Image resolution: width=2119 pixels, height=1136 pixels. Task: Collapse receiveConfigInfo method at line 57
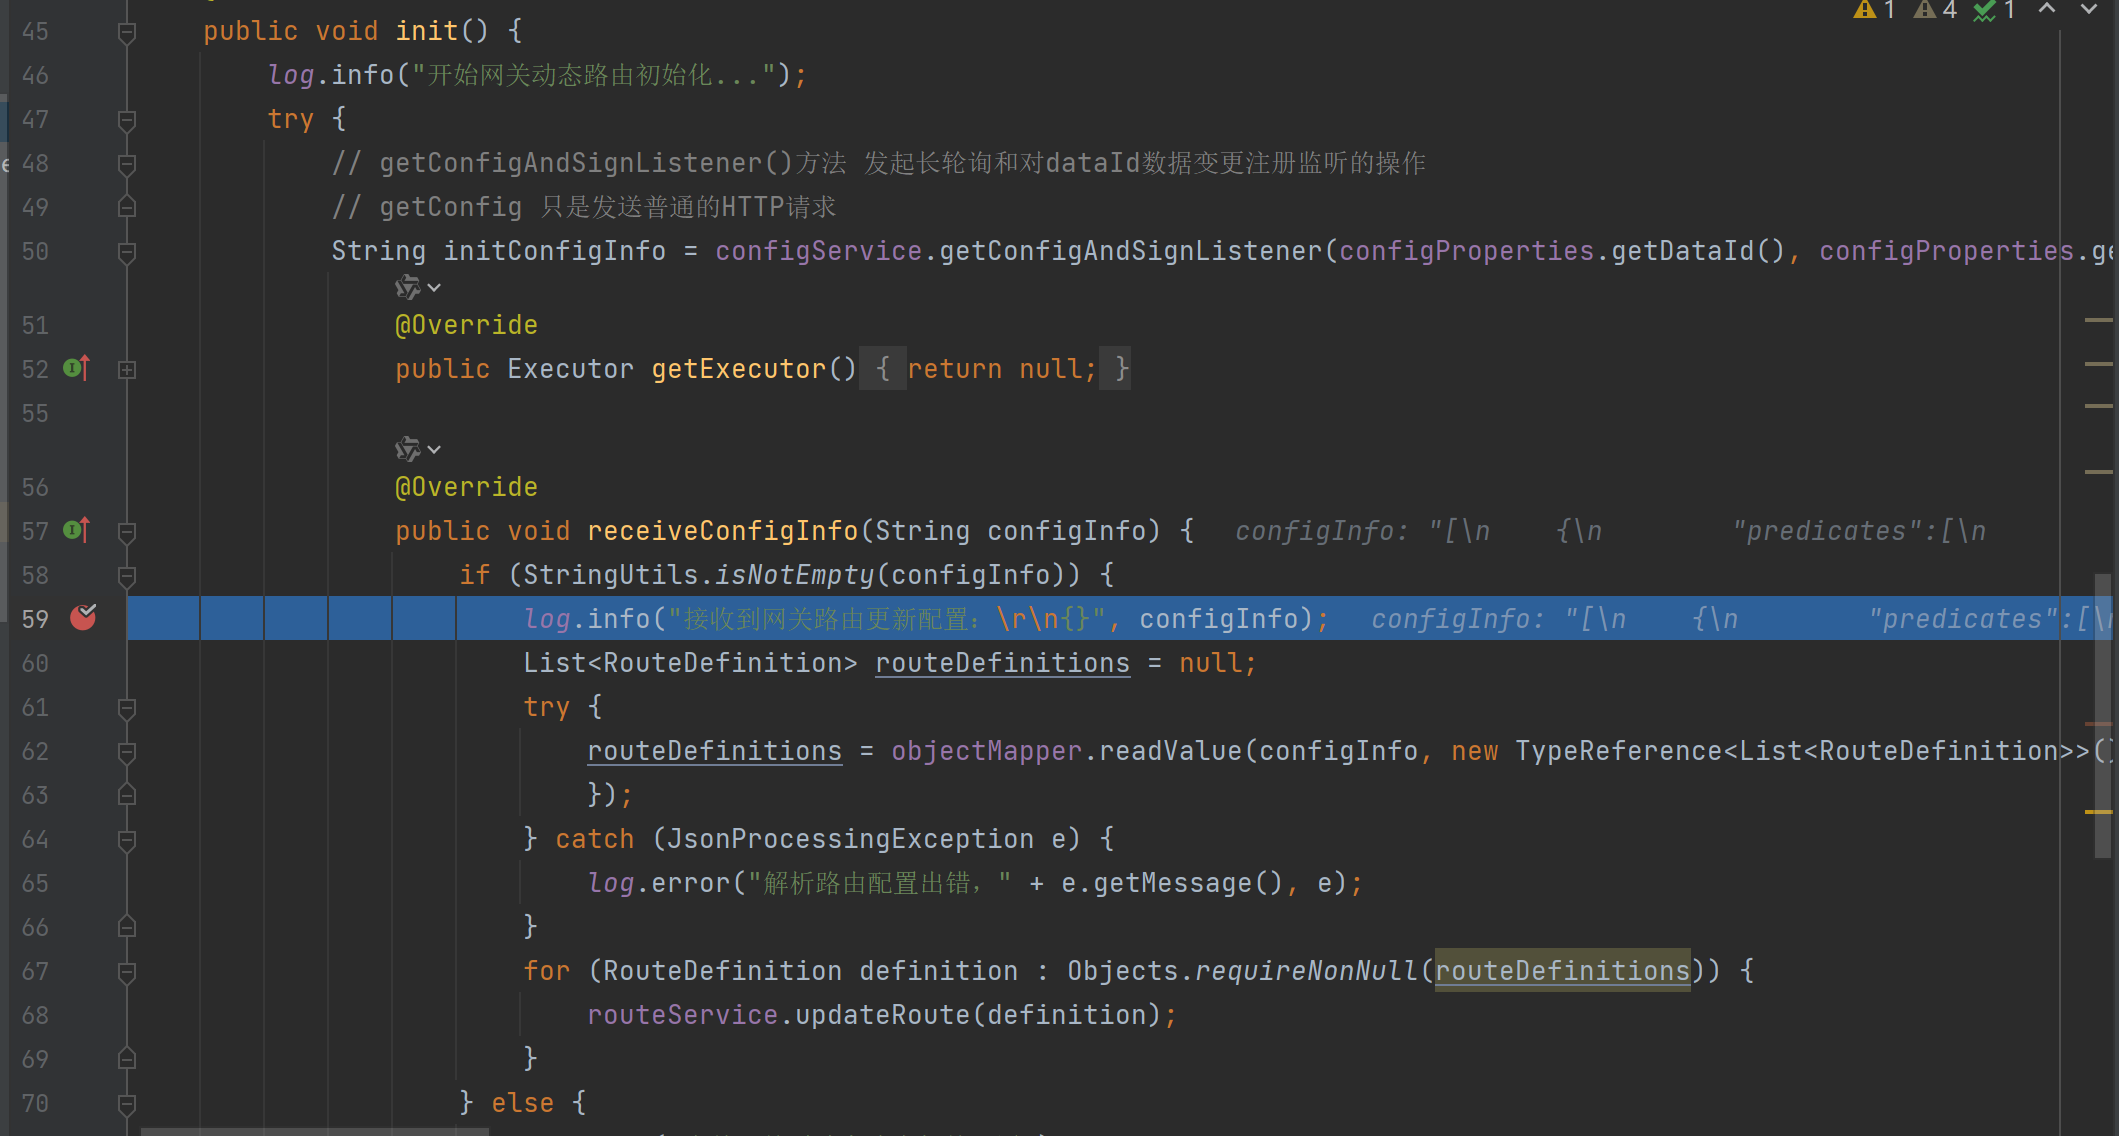click(127, 532)
